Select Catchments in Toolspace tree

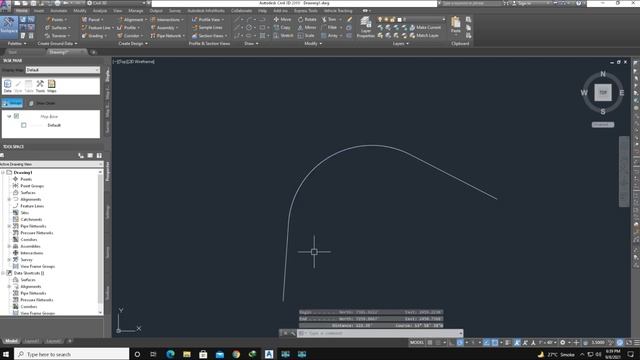(31, 219)
